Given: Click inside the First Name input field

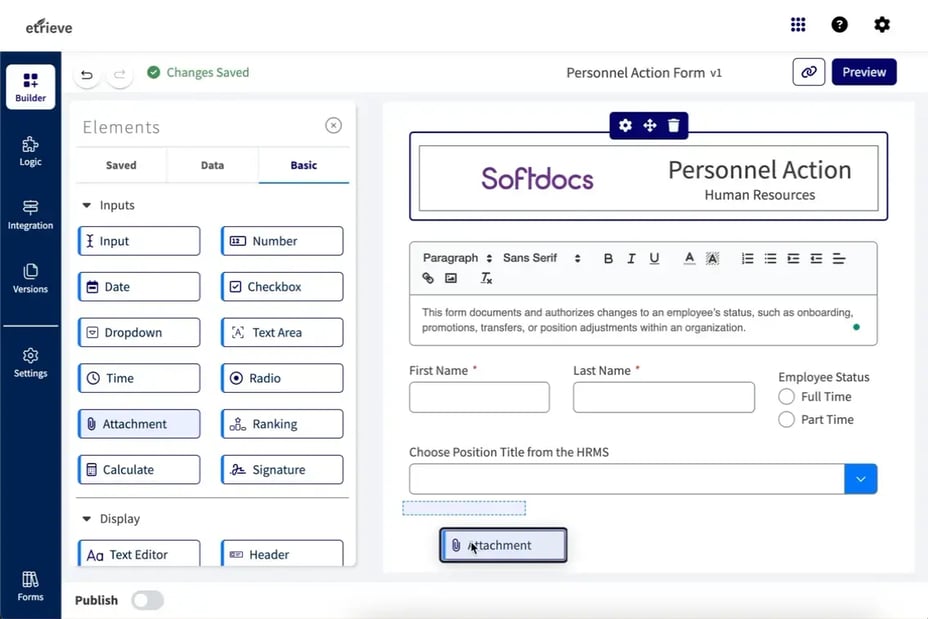Looking at the screenshot, I should pyautogui.click(x=479, y=397).
